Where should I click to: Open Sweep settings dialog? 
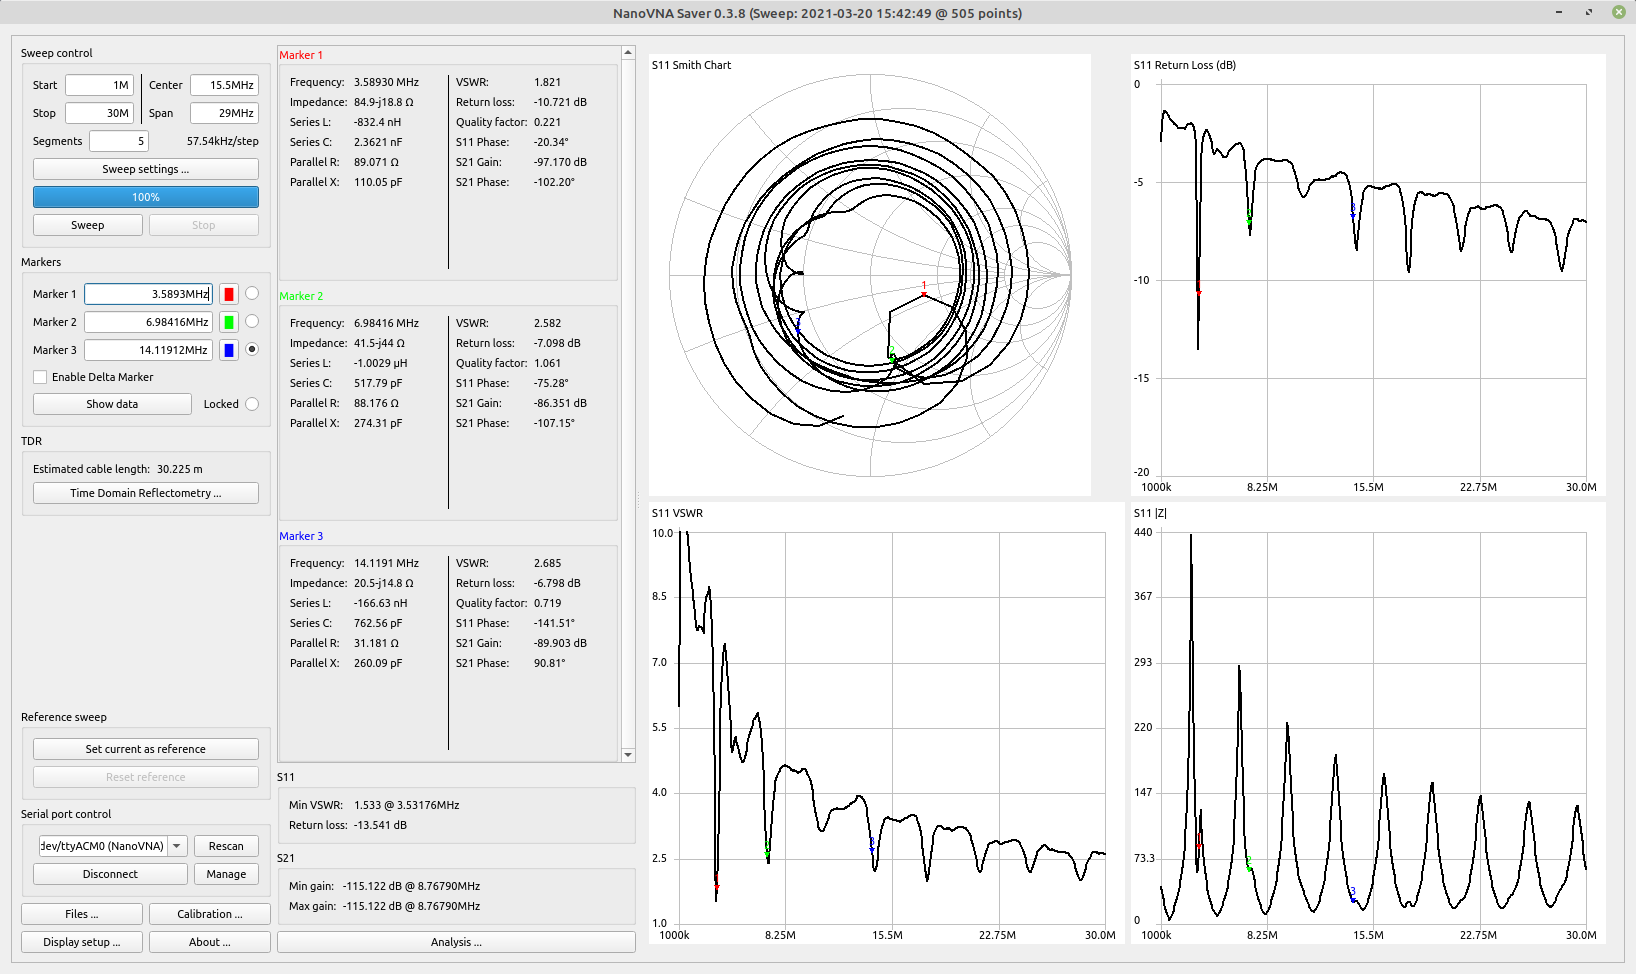146,169
